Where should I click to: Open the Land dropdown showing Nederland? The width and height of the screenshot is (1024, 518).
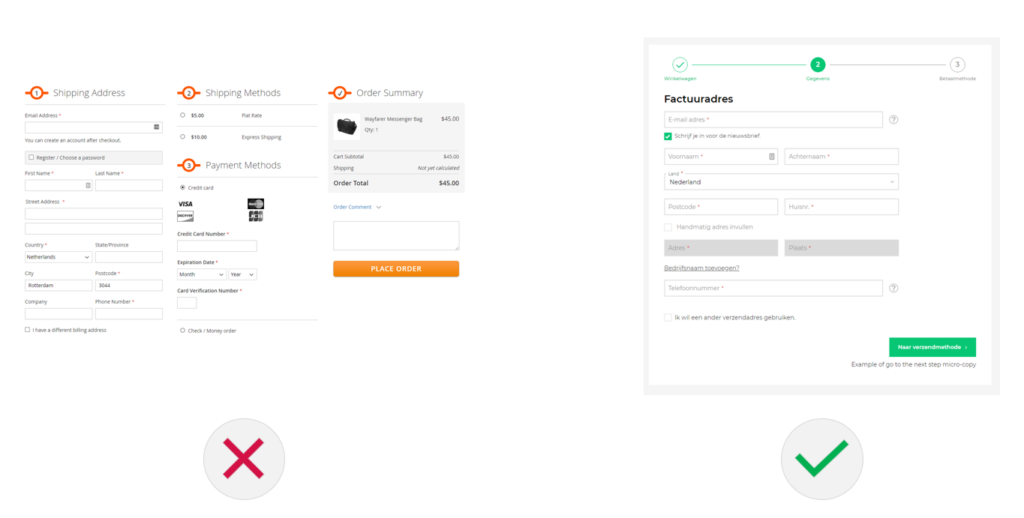pyautogui.click(x=781, y=182)
